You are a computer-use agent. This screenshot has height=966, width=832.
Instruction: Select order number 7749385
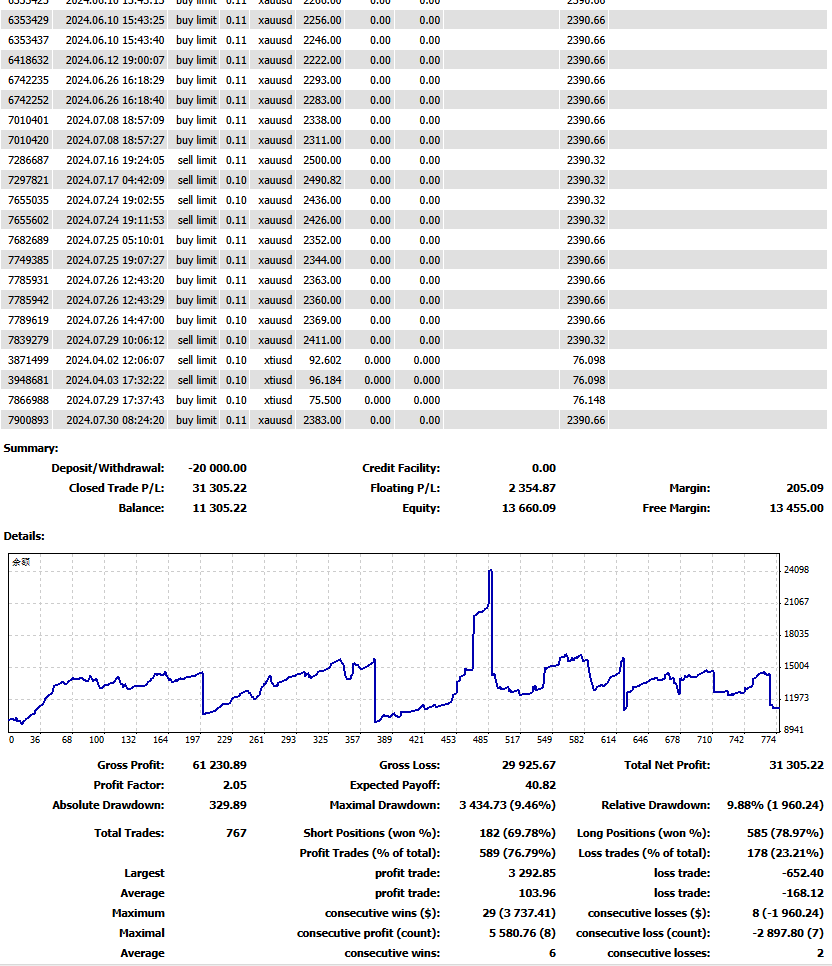[x=28, y=261]
